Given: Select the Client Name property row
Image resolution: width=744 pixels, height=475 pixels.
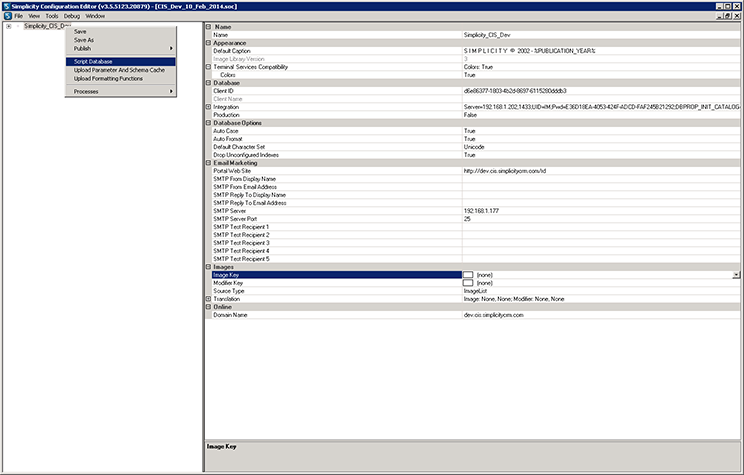Looking at the screenshot, I should point(476,99).
